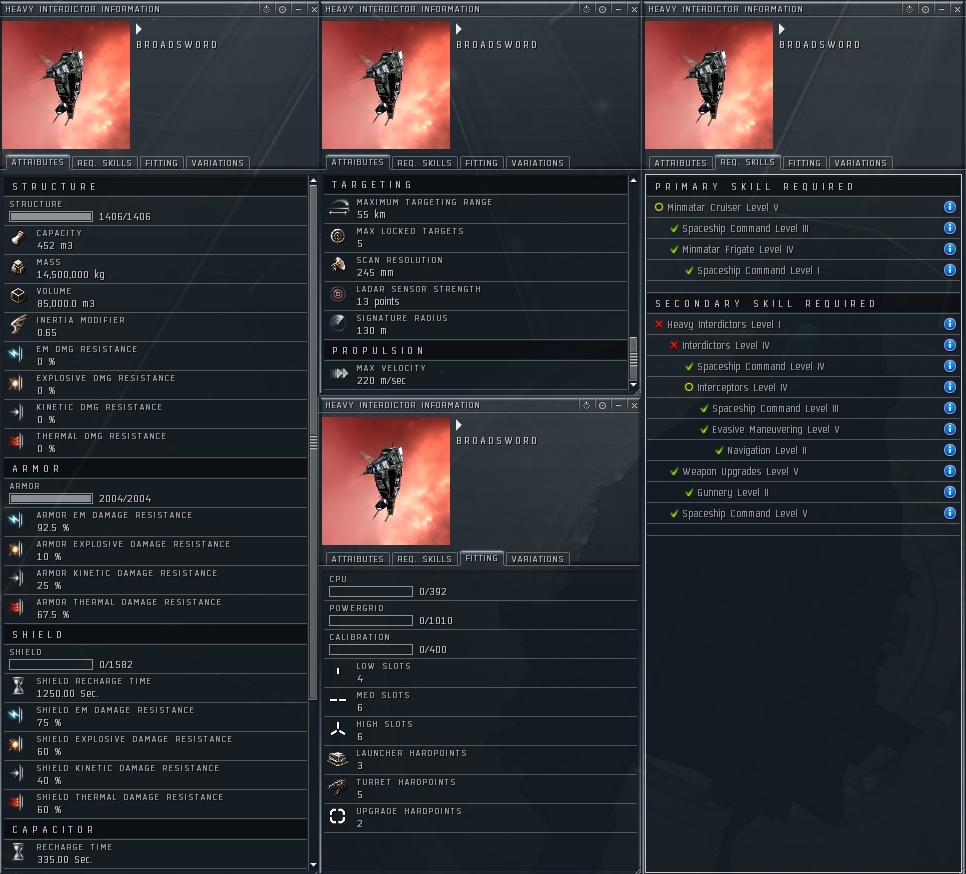The height and width of the screenshot is (874, 966).
Task: Click the scroll-down arrow in Structure attributes list
Action: click(313, 865)
